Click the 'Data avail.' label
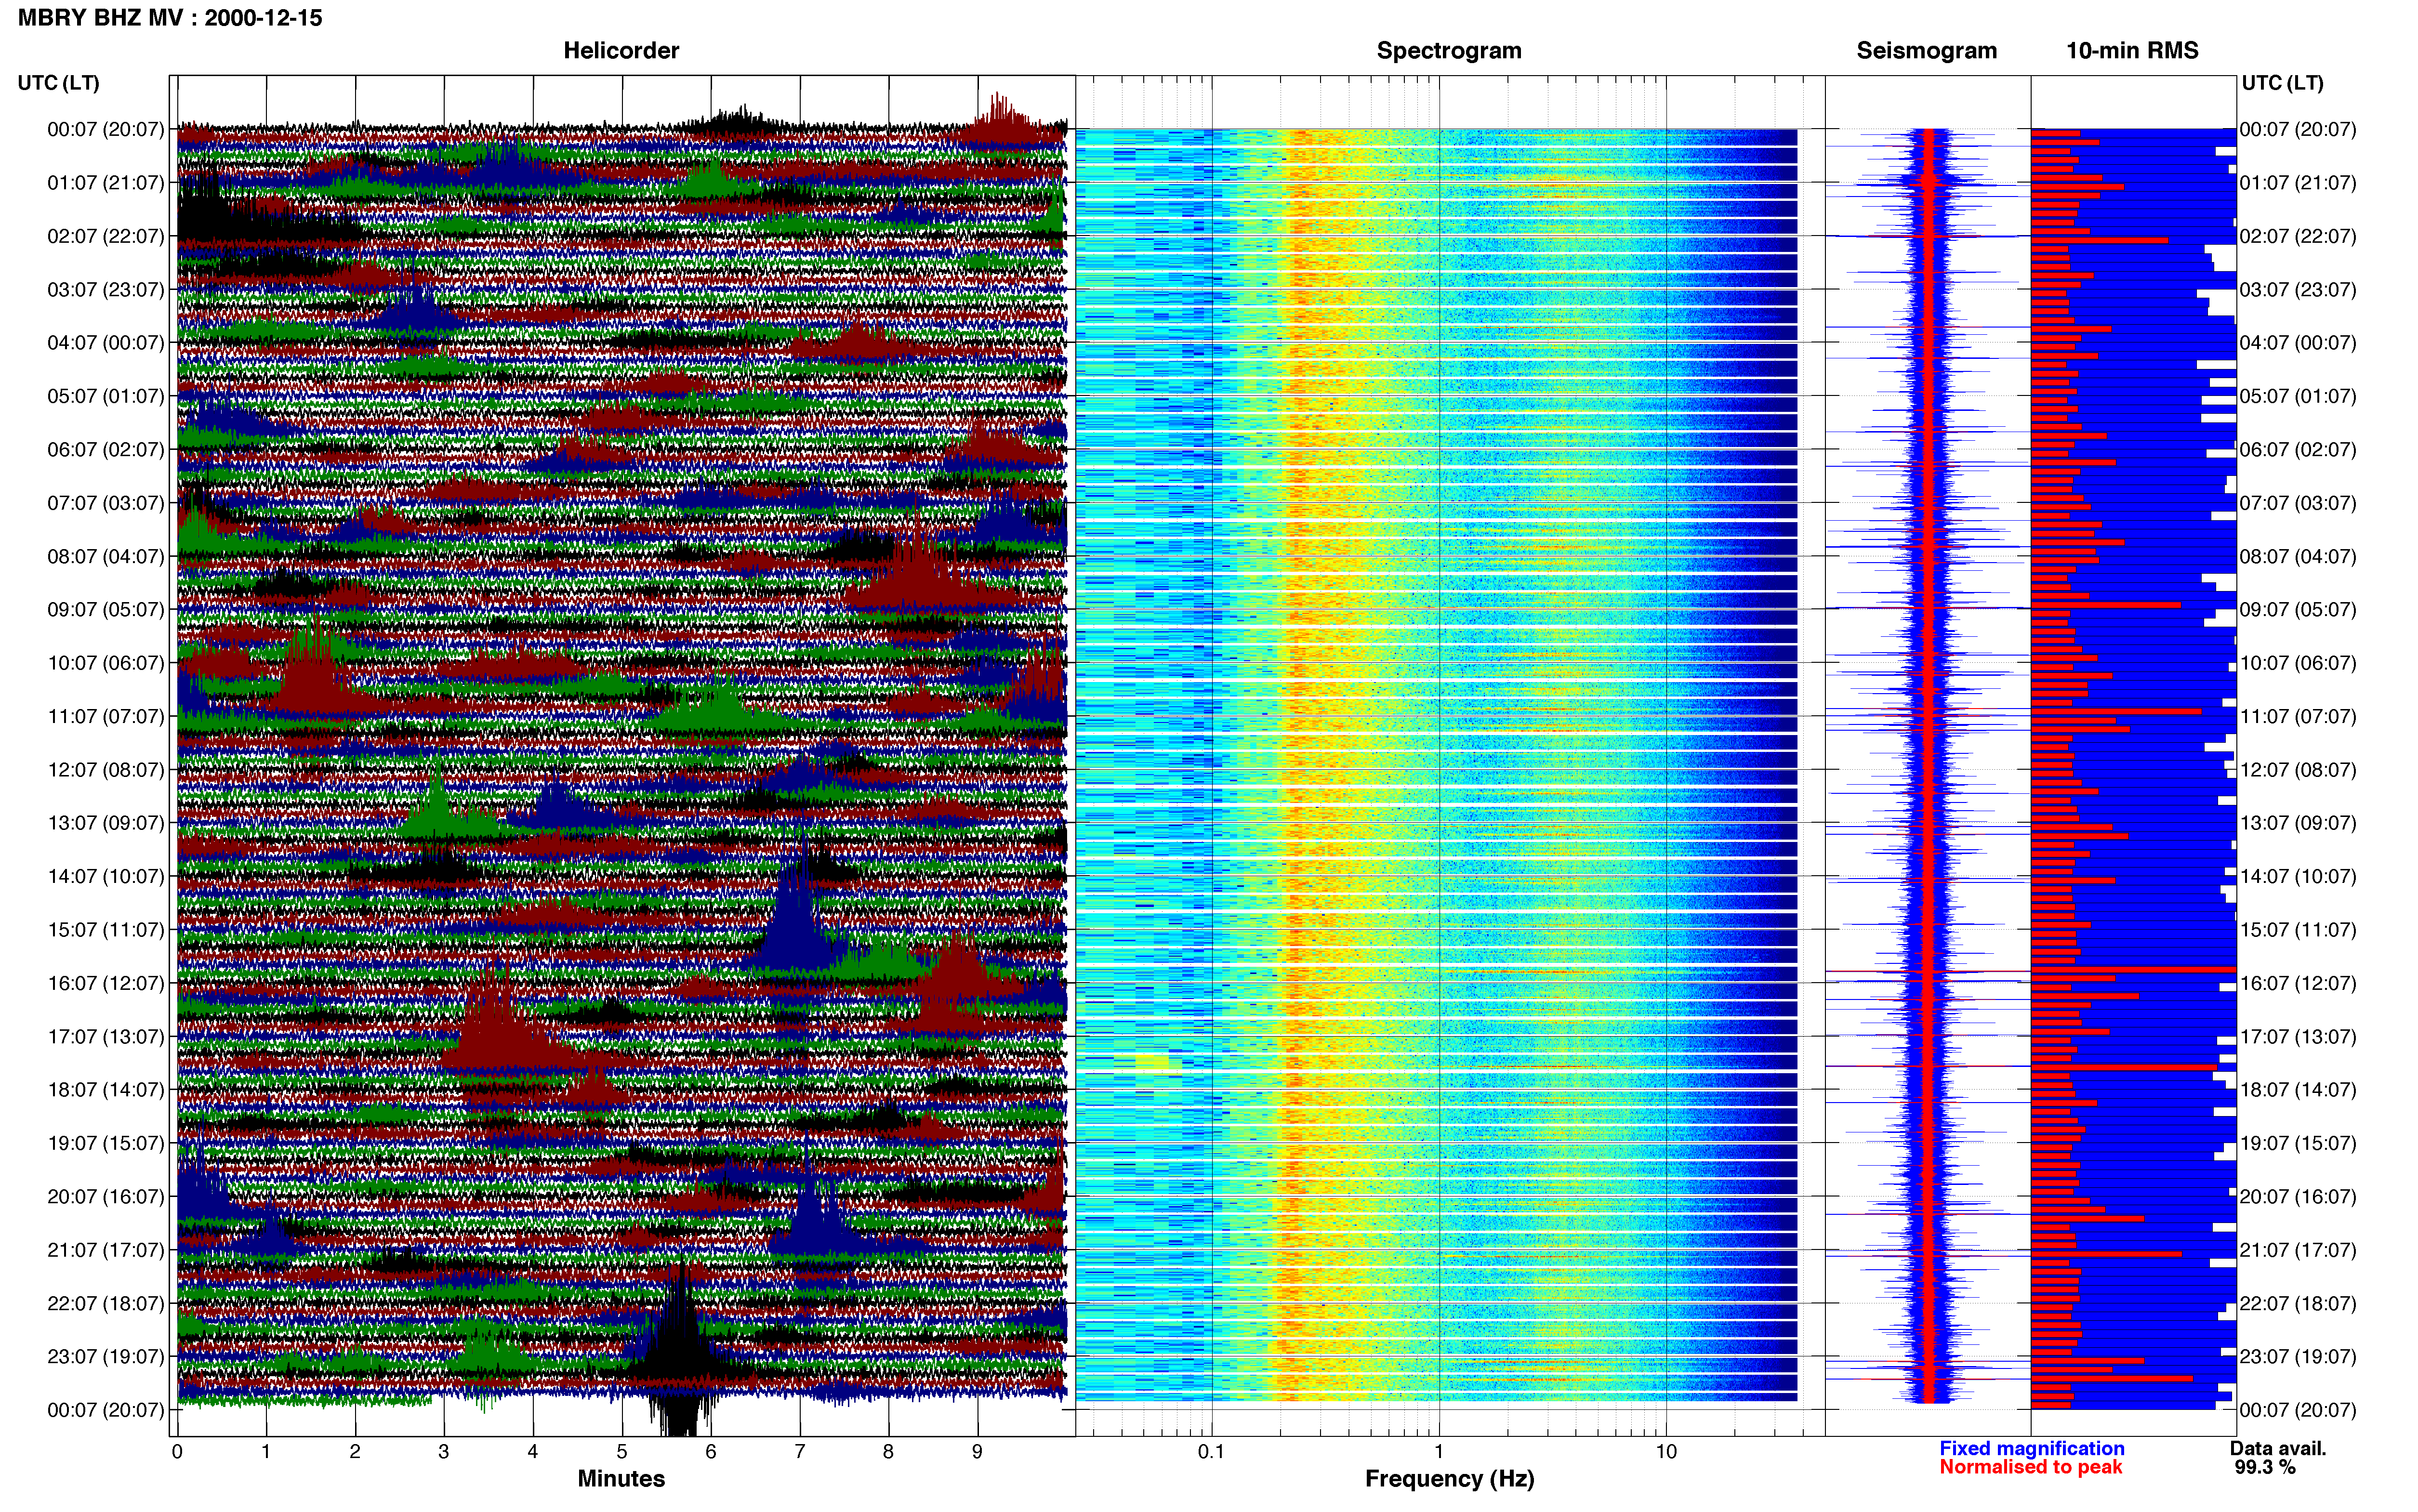The height and width of the screenshot is (1512, 2418). [x=2278, y=1448]
